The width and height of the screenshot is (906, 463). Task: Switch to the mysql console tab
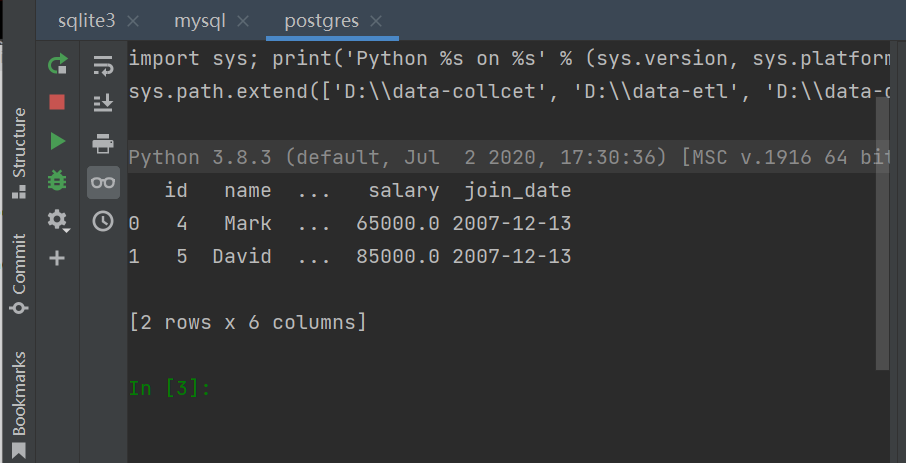pos(200,21)
